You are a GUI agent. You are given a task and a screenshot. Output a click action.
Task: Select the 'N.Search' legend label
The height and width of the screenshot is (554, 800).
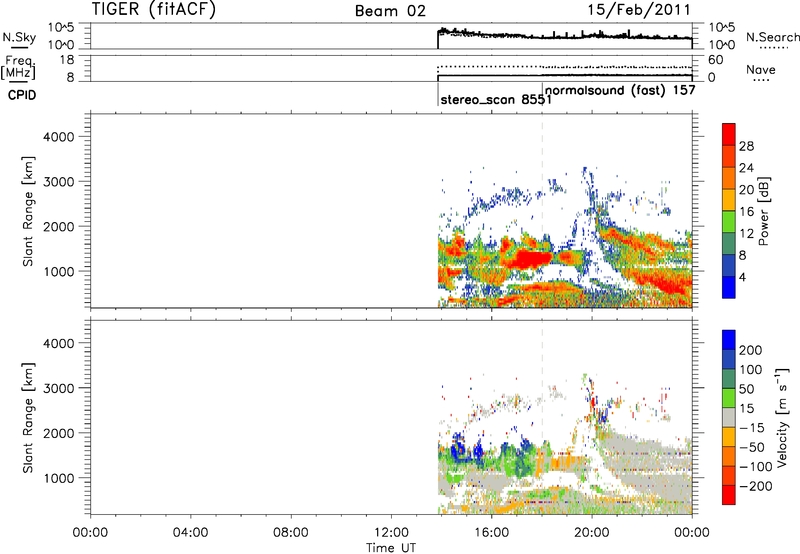click(x=773, y=37)
